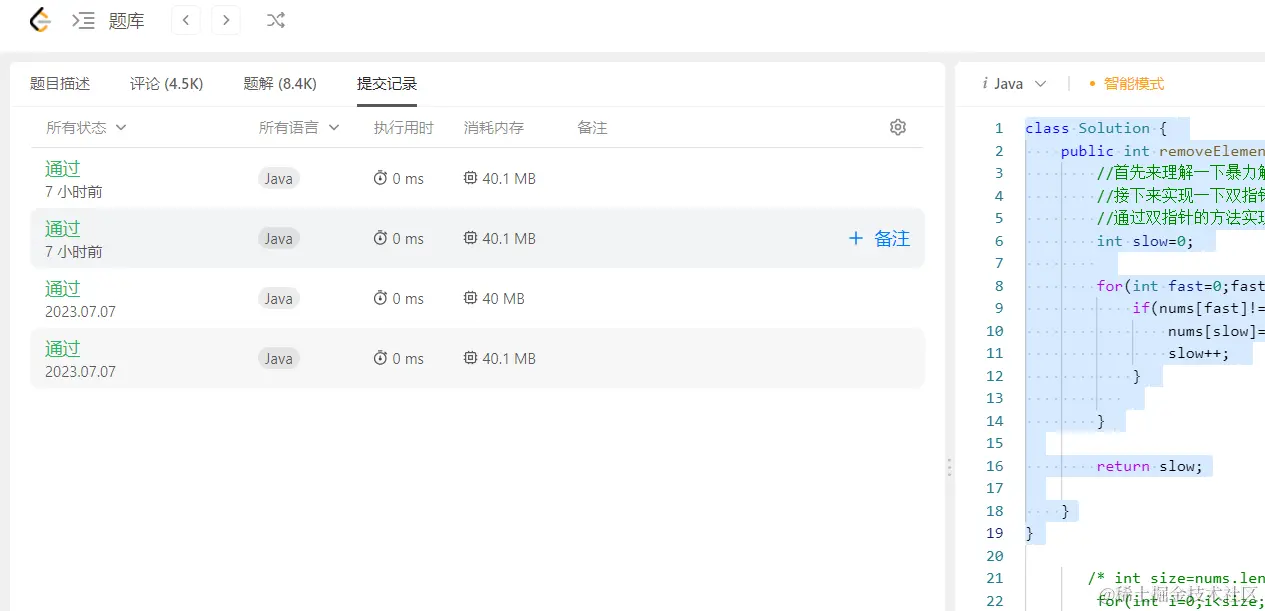Go to next problem arrow
This screenshot has width=1265, height=611.
pos(226,20)
